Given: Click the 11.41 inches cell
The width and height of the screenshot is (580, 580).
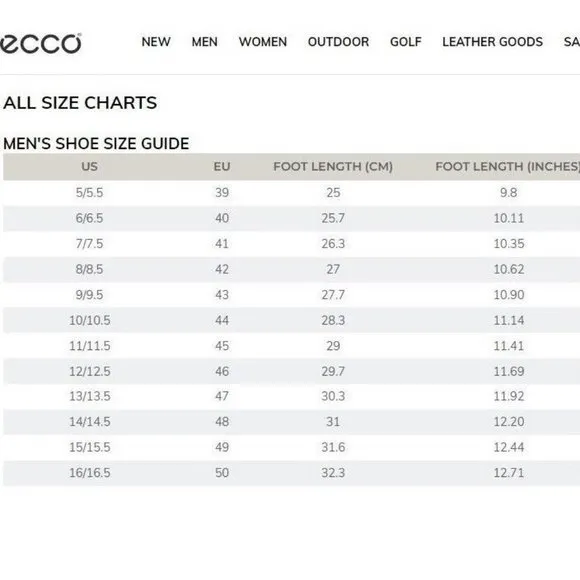Looking at the screenshot, I should pyautogui.click(x=509, y=346).
